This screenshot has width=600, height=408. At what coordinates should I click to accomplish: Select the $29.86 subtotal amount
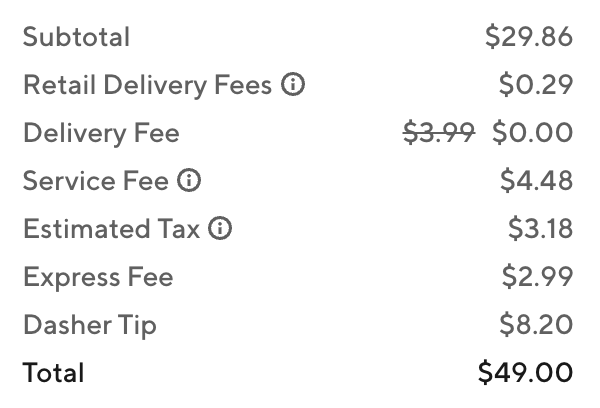tap(529, 37)
